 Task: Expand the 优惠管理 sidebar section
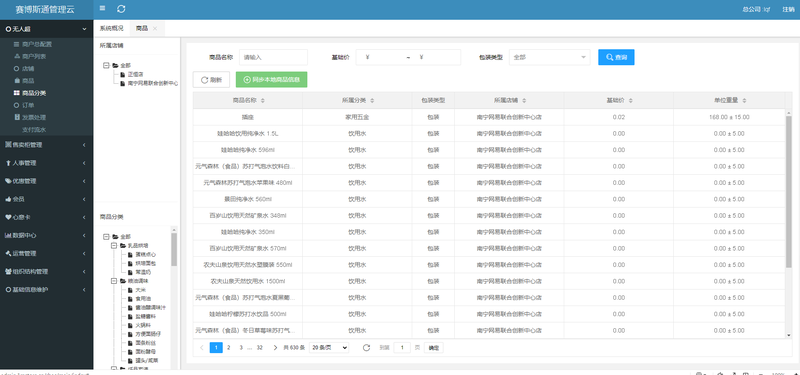pos(46,181)
